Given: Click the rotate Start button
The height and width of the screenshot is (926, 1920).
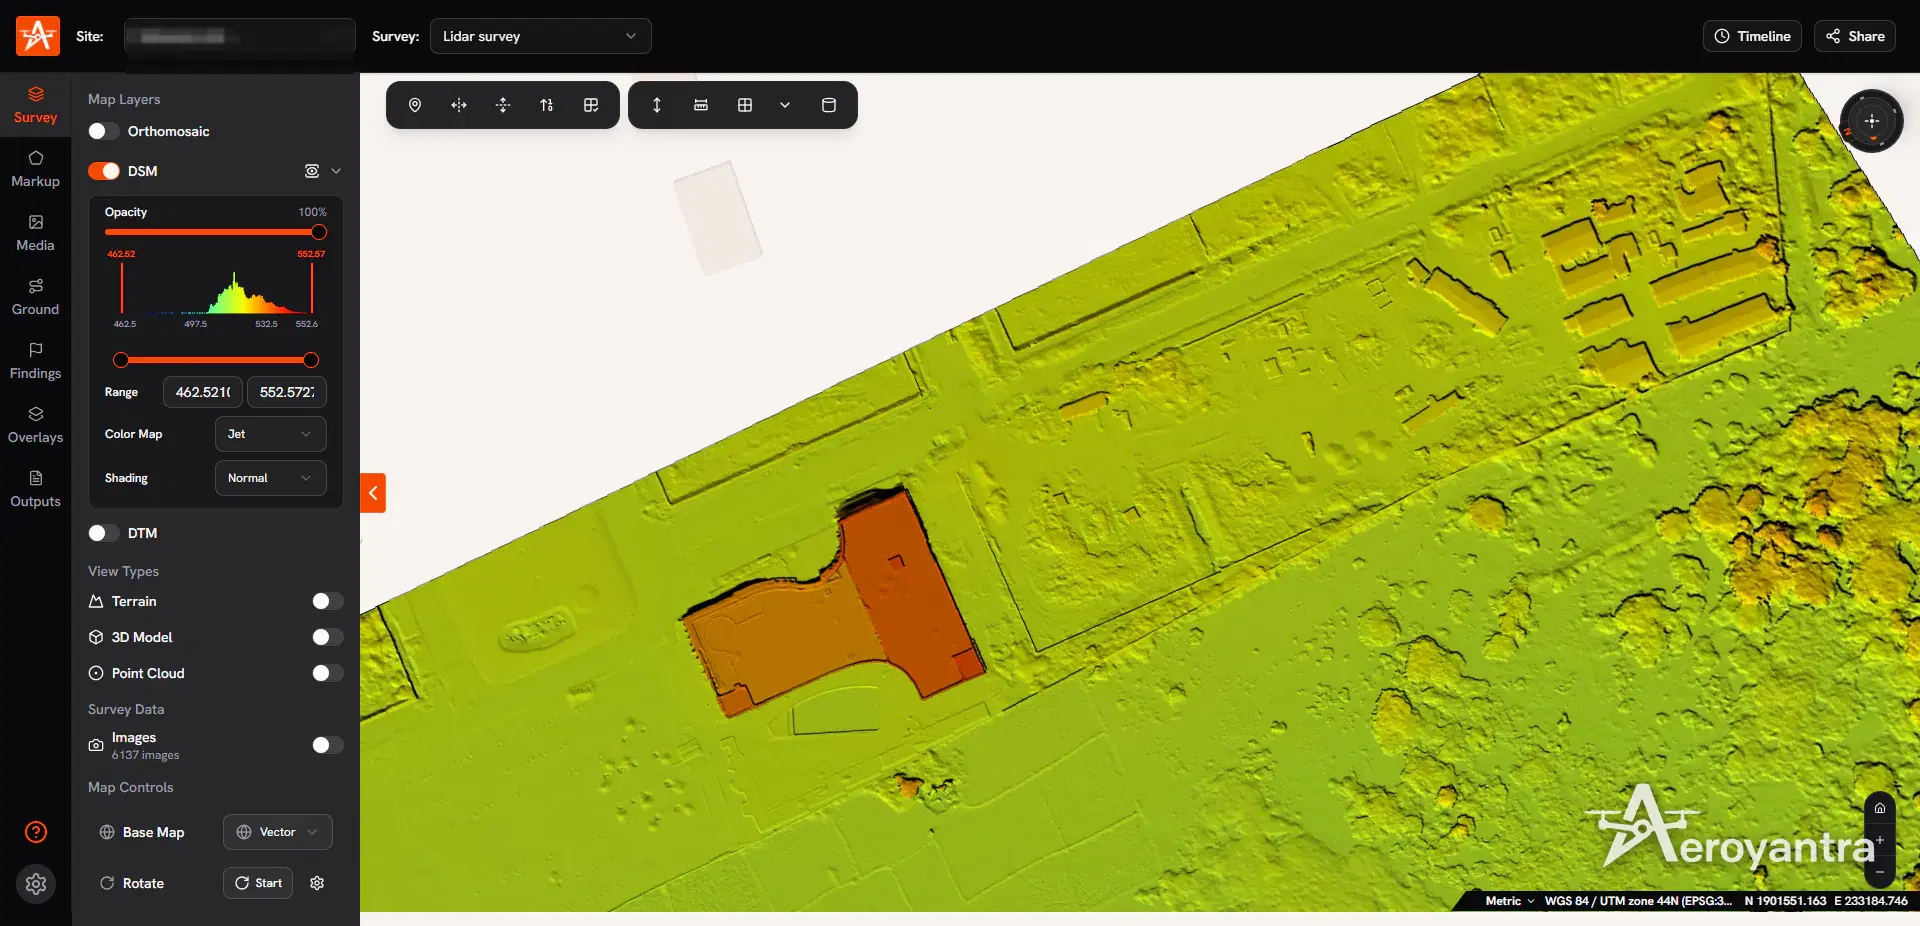Looking at the screenshot, I should coord(258,883).
